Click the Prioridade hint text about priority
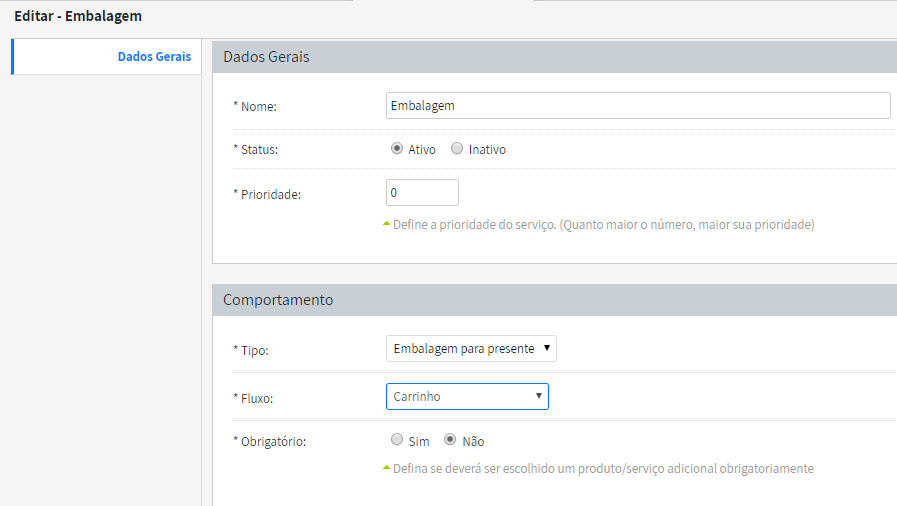The height and width of the screenshot is (506, 897). pos(604,225)
